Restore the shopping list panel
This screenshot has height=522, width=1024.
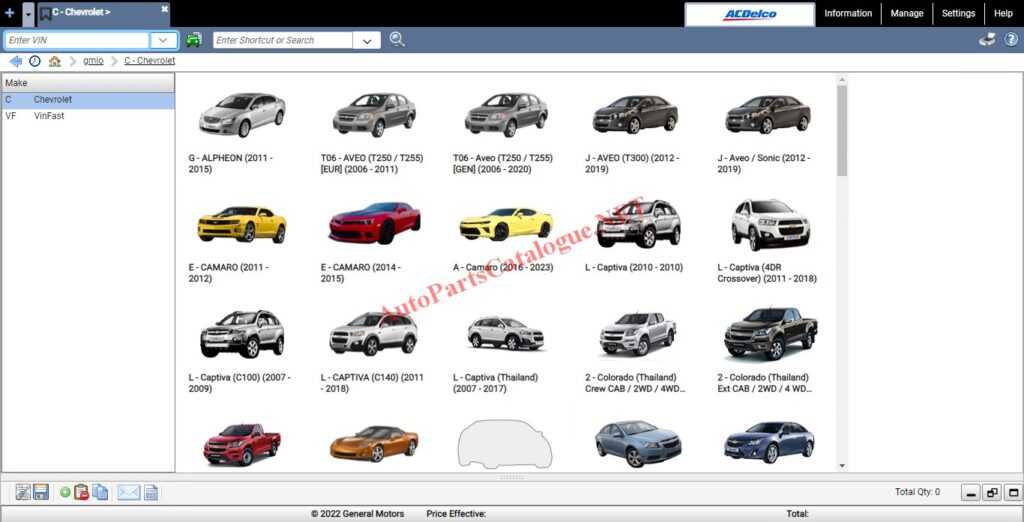pos(992,493)
